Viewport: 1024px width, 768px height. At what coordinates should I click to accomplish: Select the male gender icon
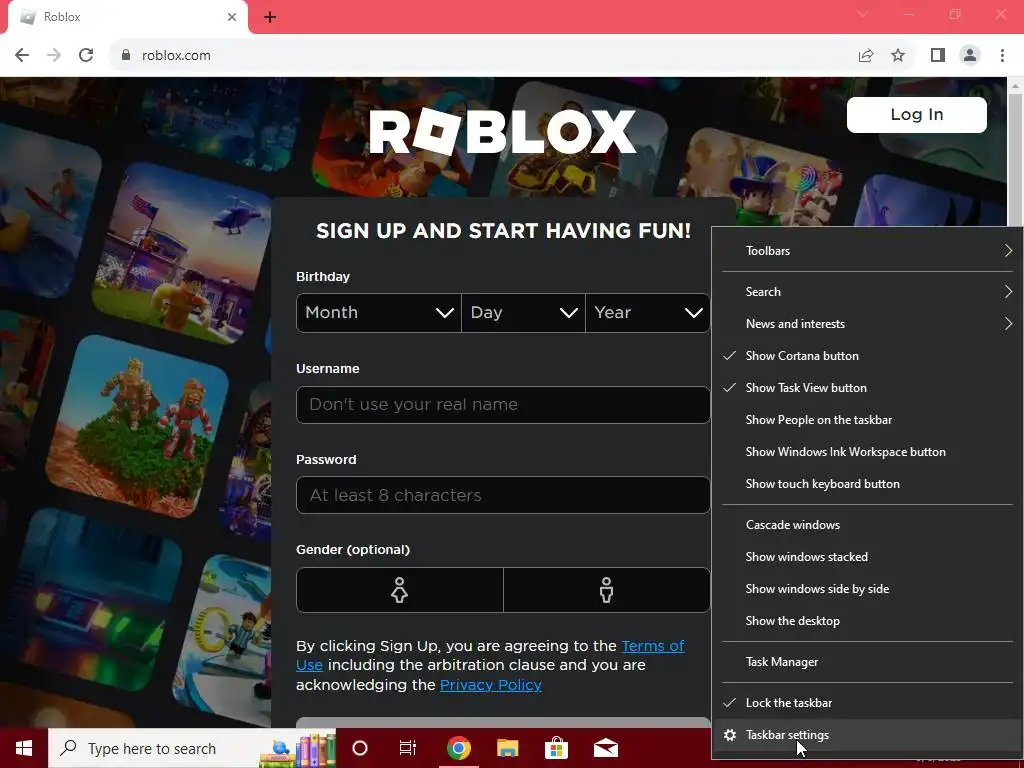pos(607,590)
